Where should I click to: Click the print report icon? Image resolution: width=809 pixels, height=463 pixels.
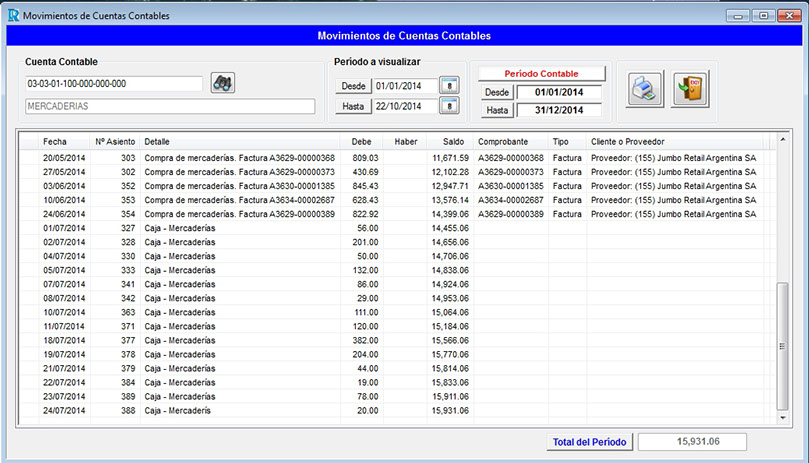pyautogui.click(x=644, y=89)
